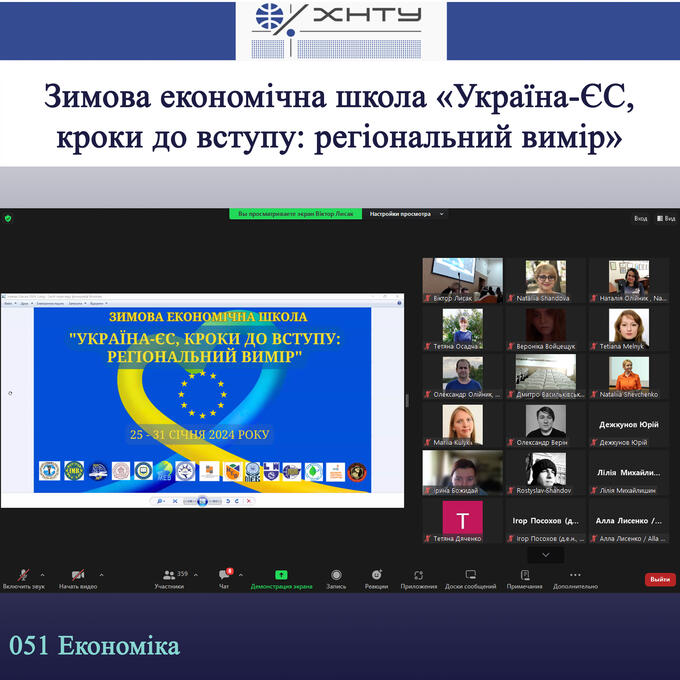Click the red Выйти leave button
Screen dimensions: 680x680
(660, 579)
